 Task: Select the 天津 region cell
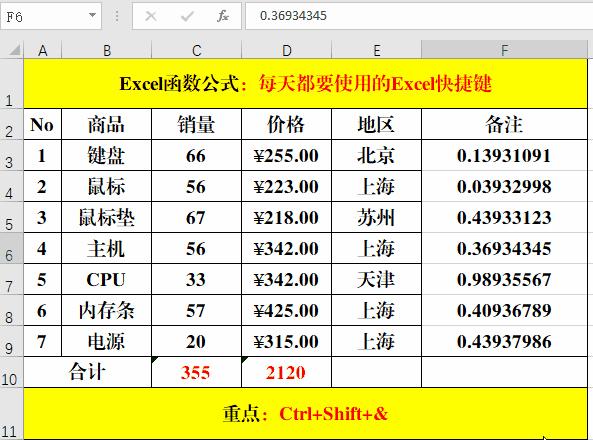[x=376, y=279]
